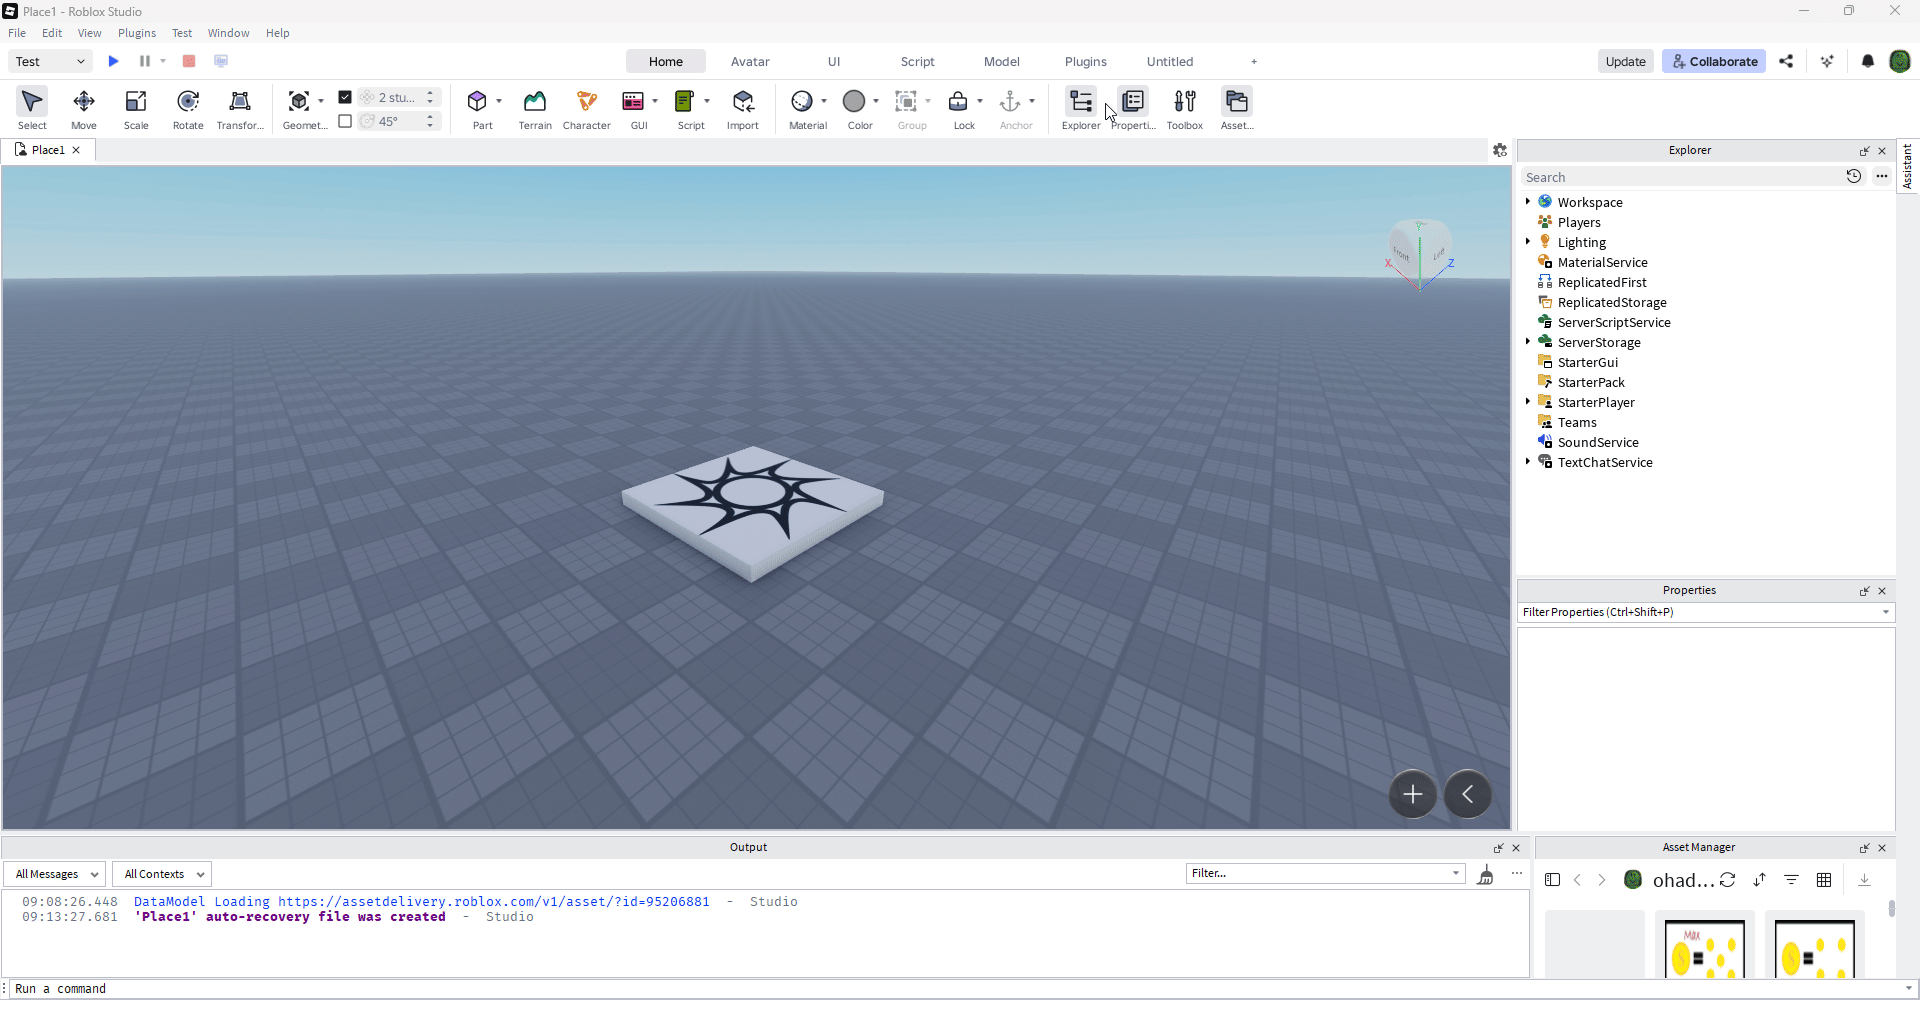1920x1032 pixels.
Task: Disable the move snap stud checkbox
Action: click(345, 97)
